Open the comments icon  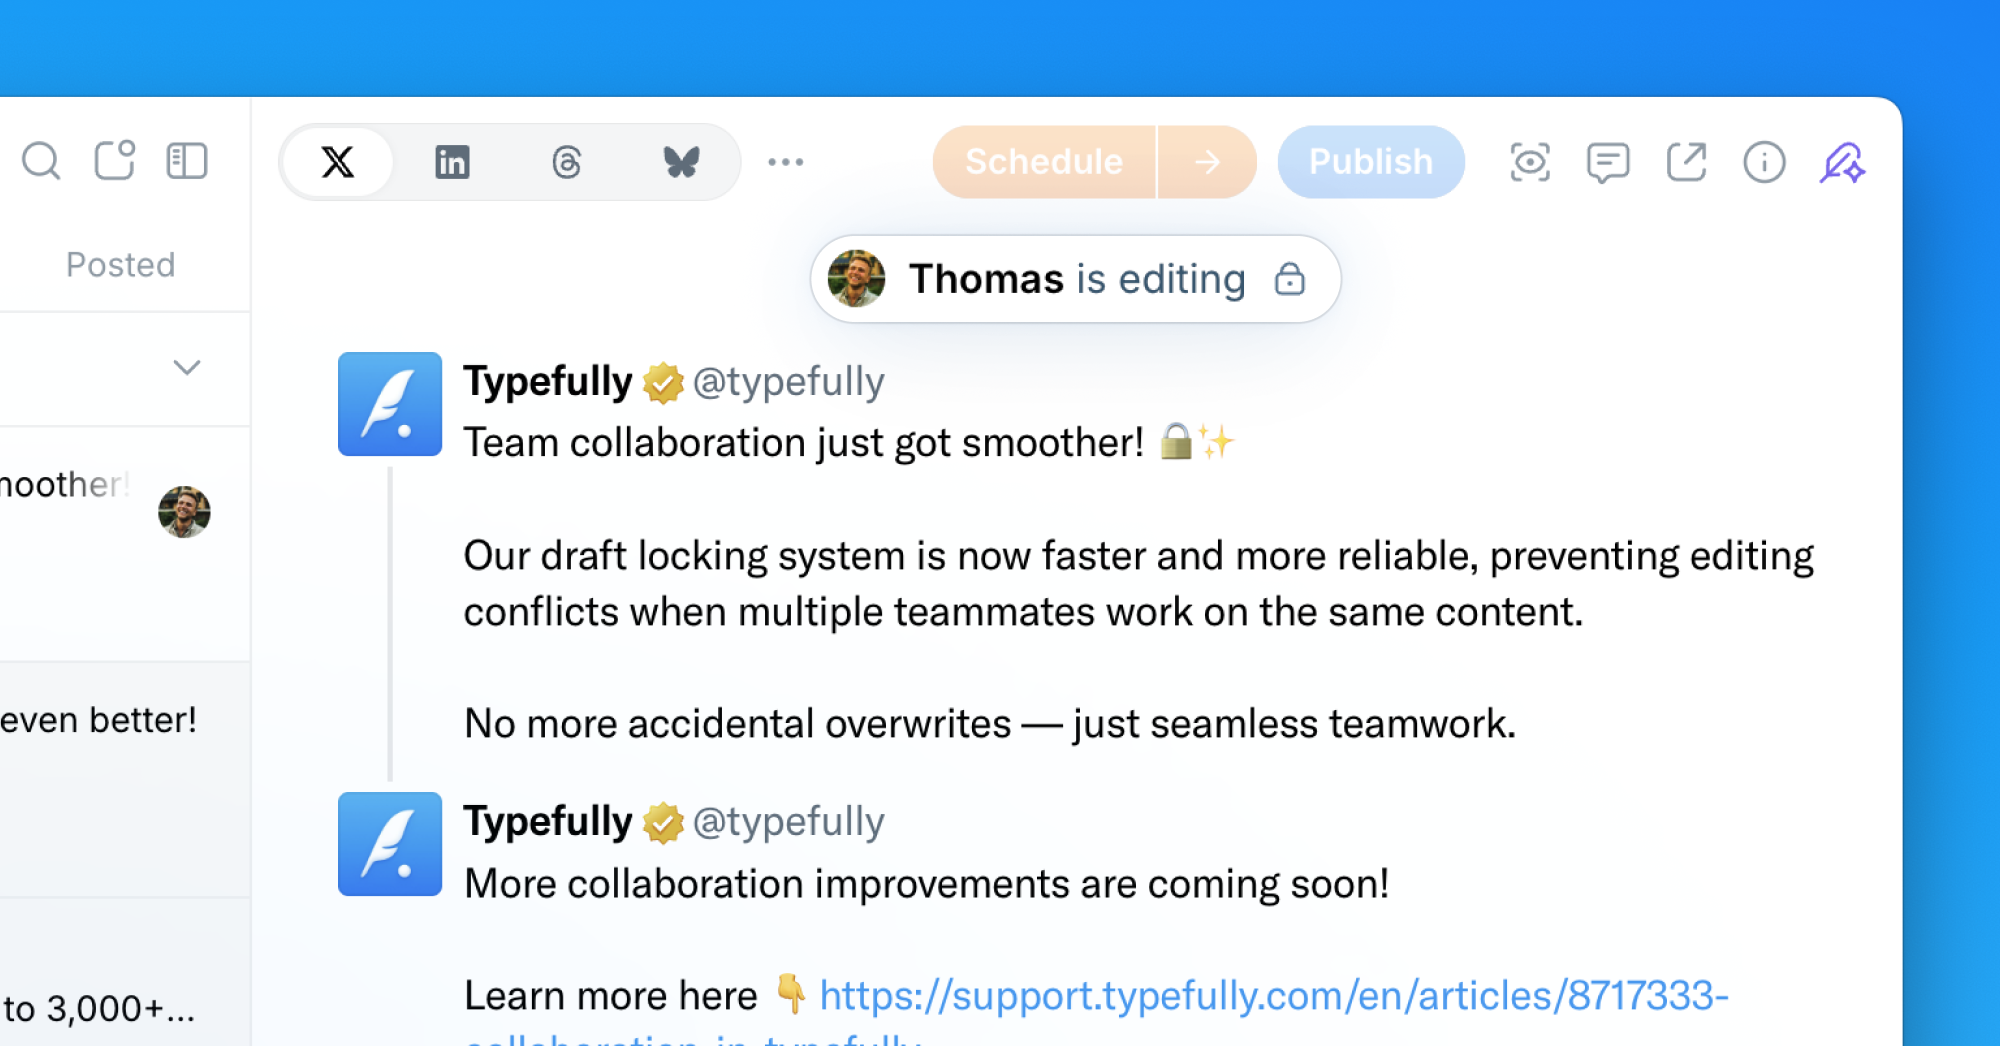(1607, 162)
